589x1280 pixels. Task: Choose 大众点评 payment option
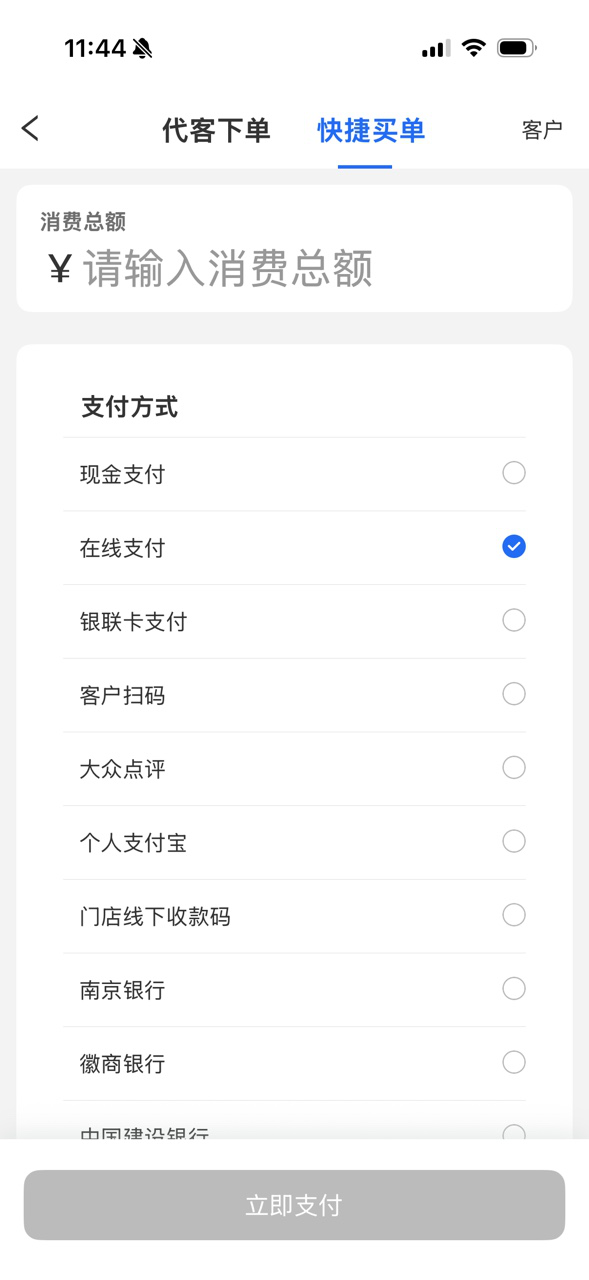[294, 769]
